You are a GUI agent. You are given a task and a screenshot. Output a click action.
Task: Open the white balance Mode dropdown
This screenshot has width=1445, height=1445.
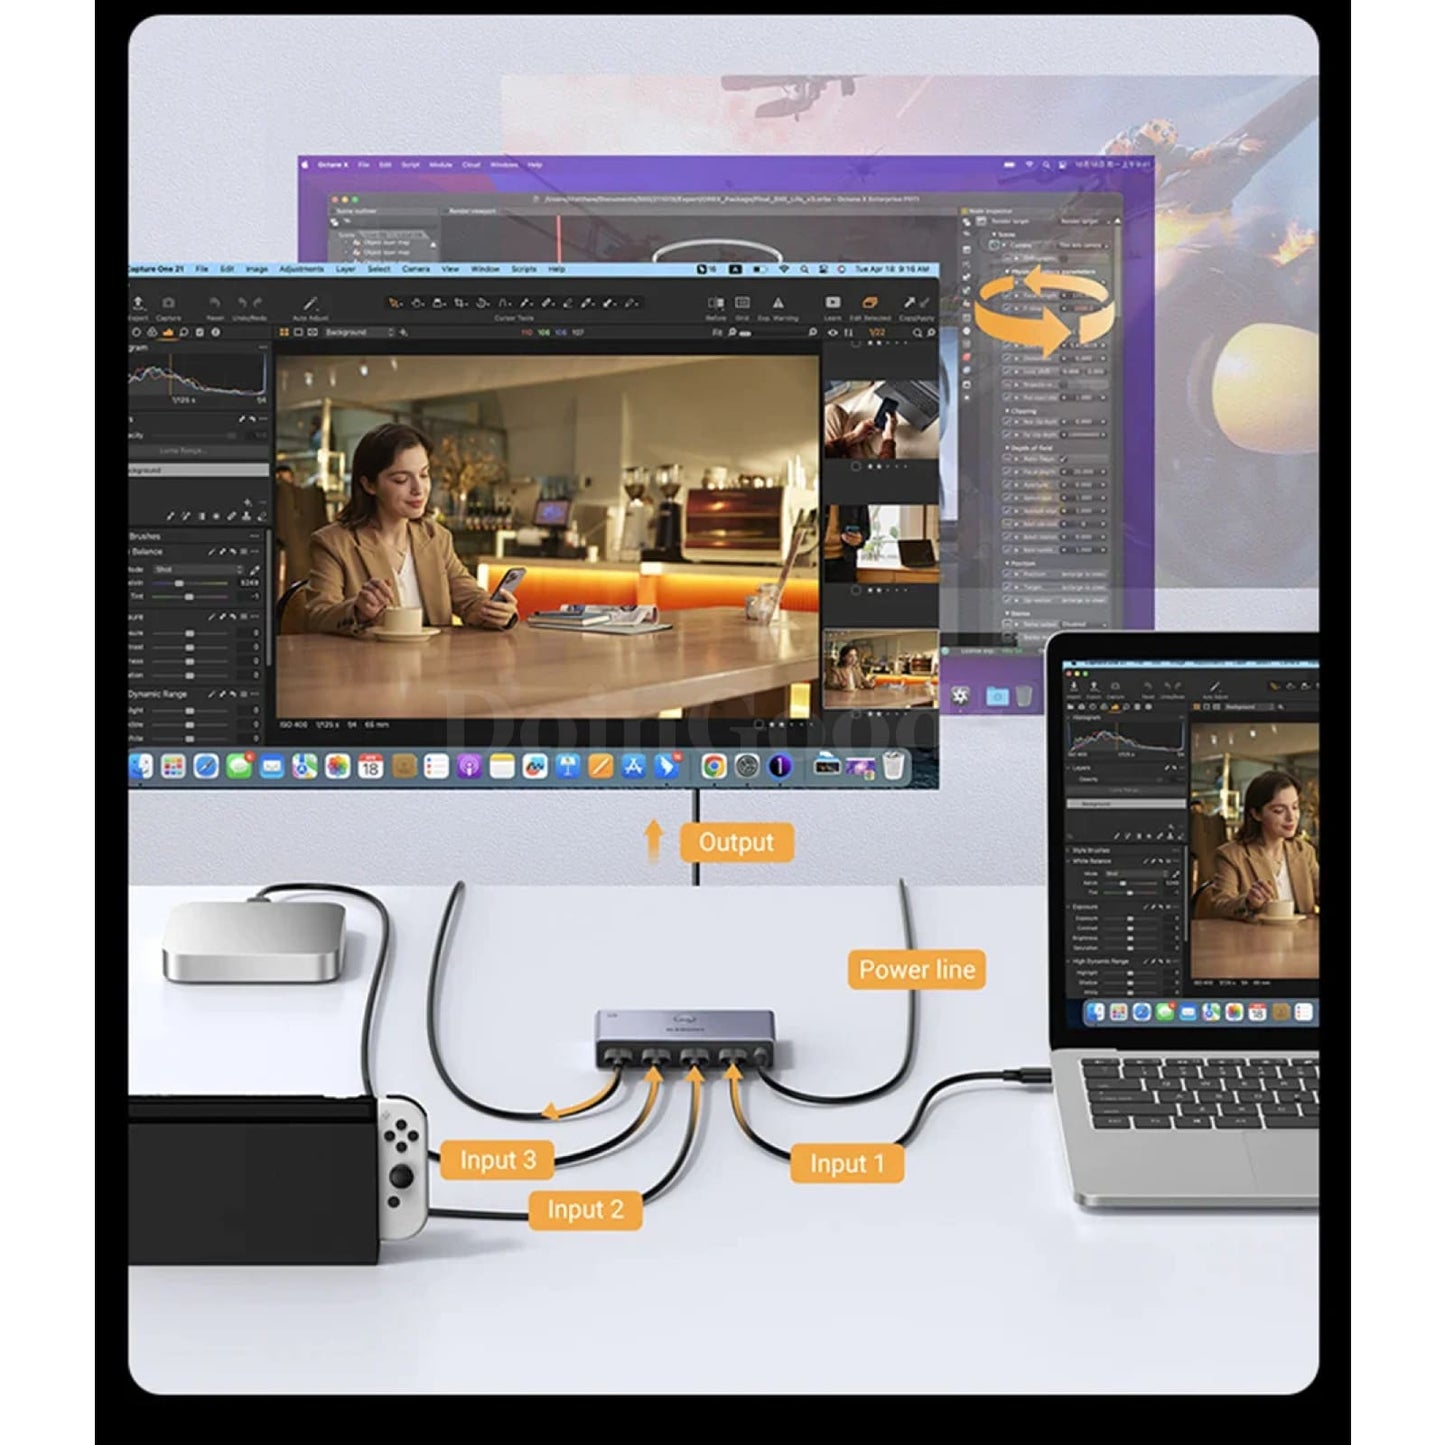tap(198, 569)
